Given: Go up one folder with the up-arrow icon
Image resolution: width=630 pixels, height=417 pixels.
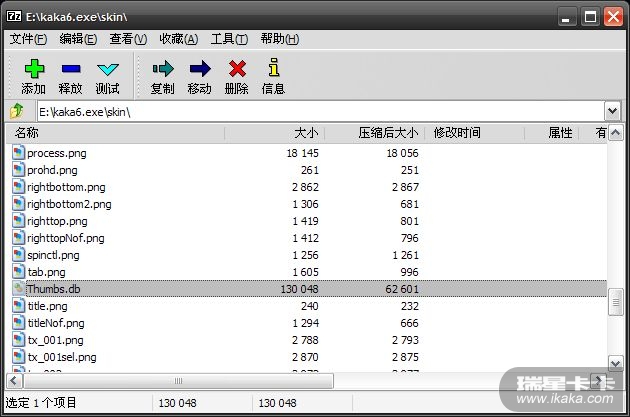Looking at the screenshot, I should [x=17, y=110].
